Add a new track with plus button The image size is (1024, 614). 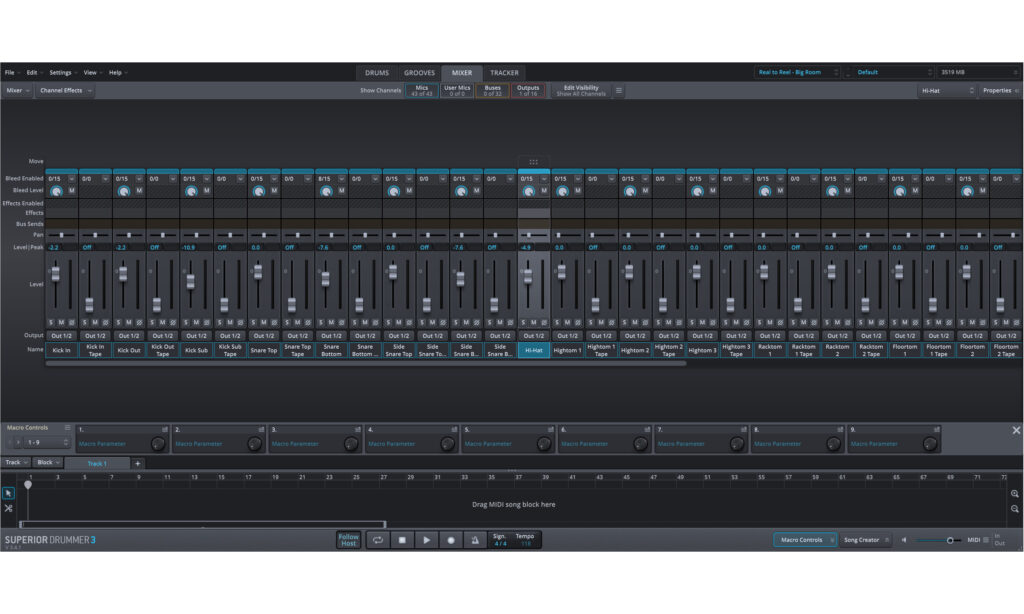pyautogui.click(x=137, y=463)
